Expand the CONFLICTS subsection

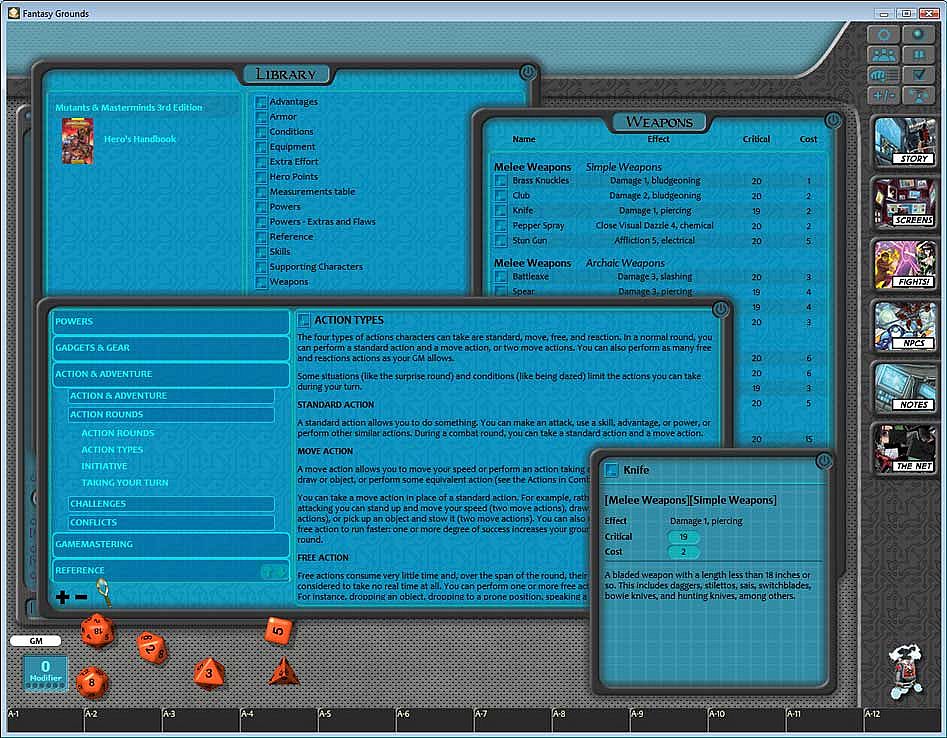171,522
